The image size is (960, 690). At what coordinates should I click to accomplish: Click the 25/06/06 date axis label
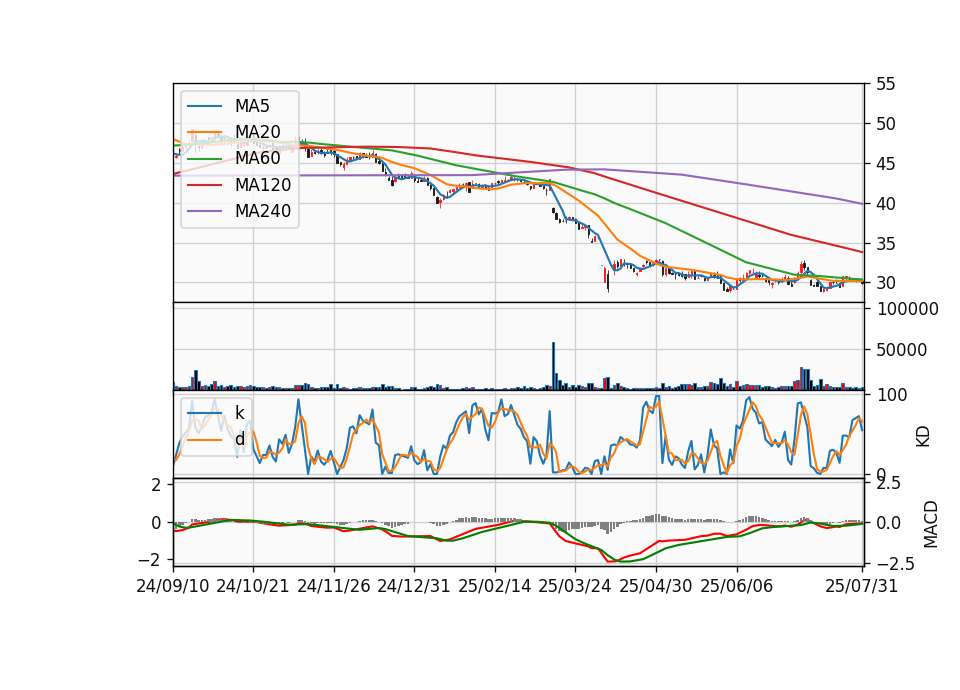tap(737, 586)
